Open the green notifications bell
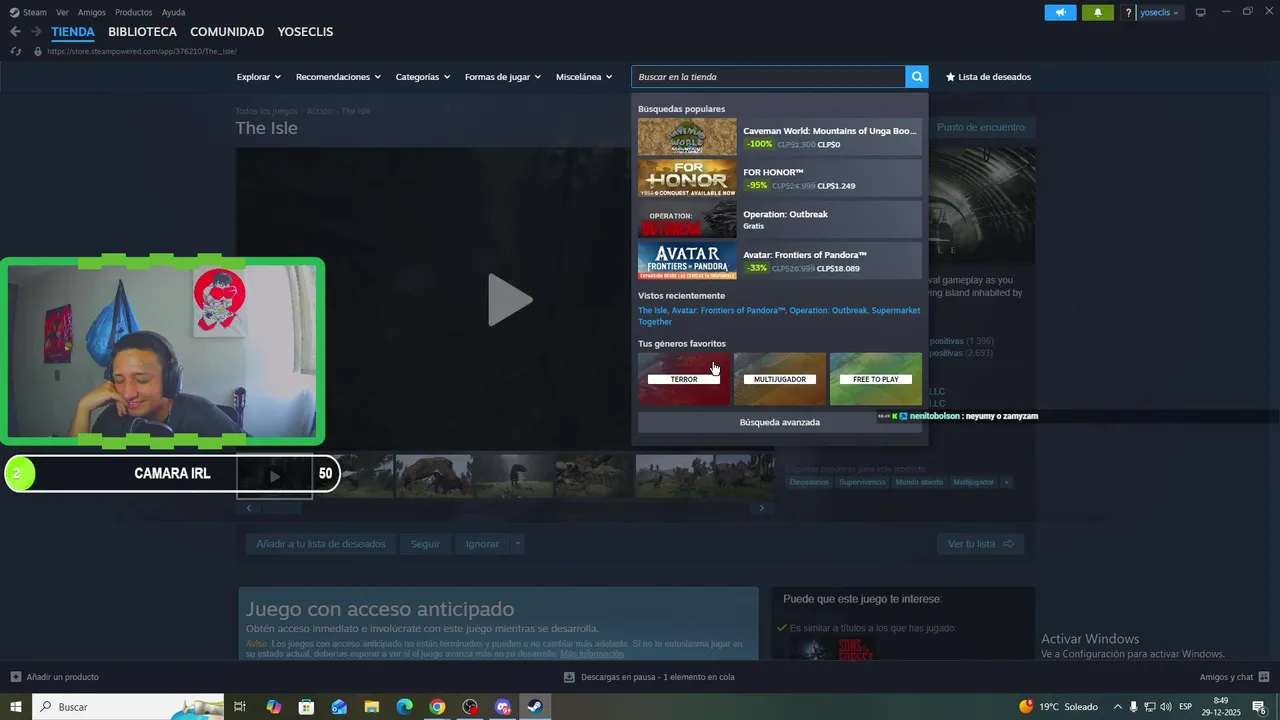The height and width of the screenshot is (720, 1280). 1098,12
